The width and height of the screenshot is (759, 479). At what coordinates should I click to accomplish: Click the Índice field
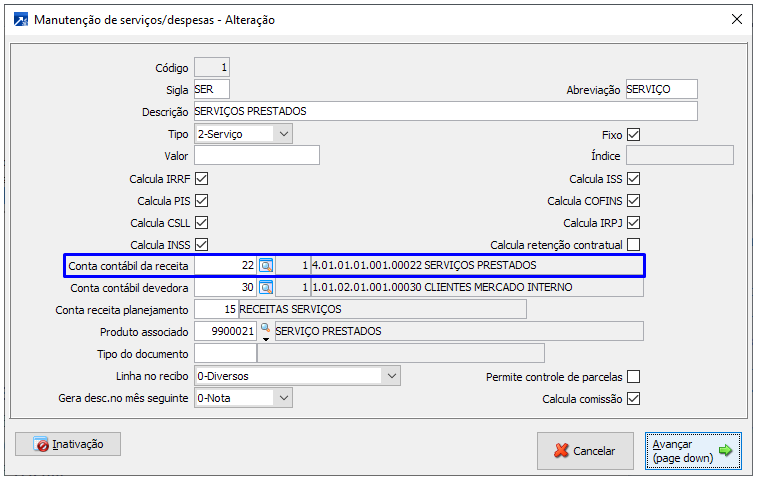pos(680,156)
